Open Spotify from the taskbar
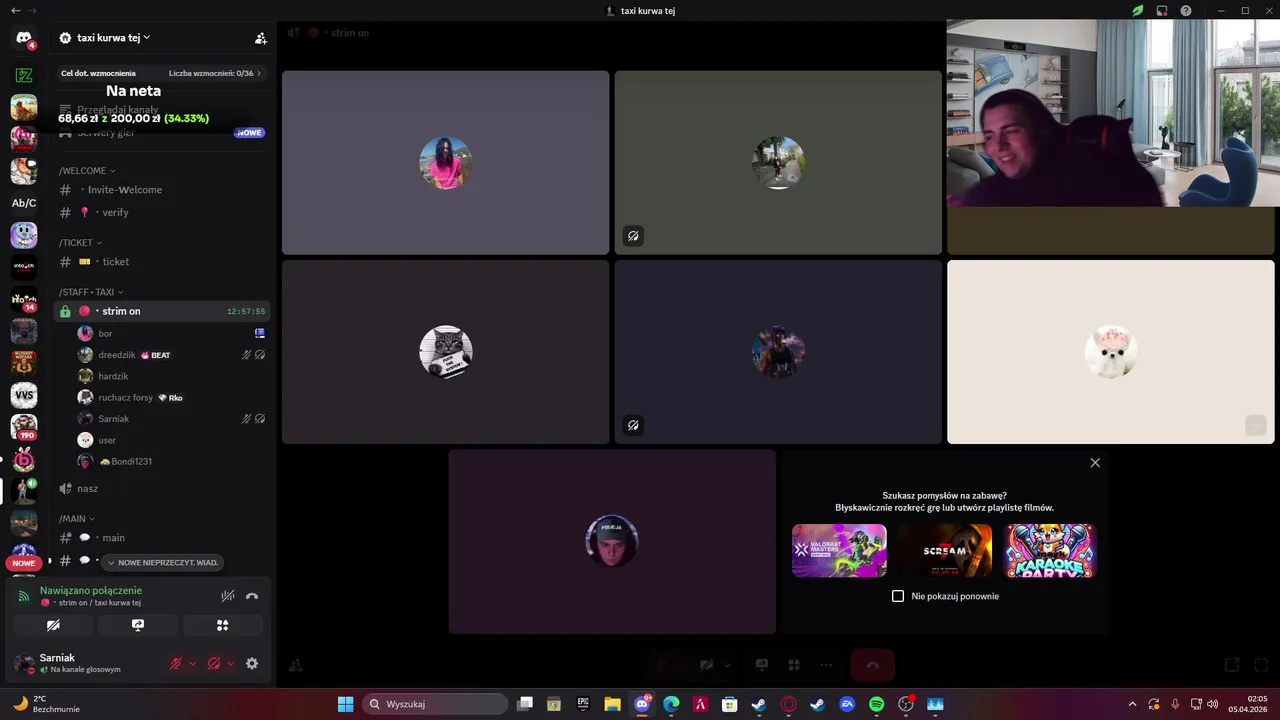The image size is (1280, 720). pyautogui.click(x=877, y=704)
